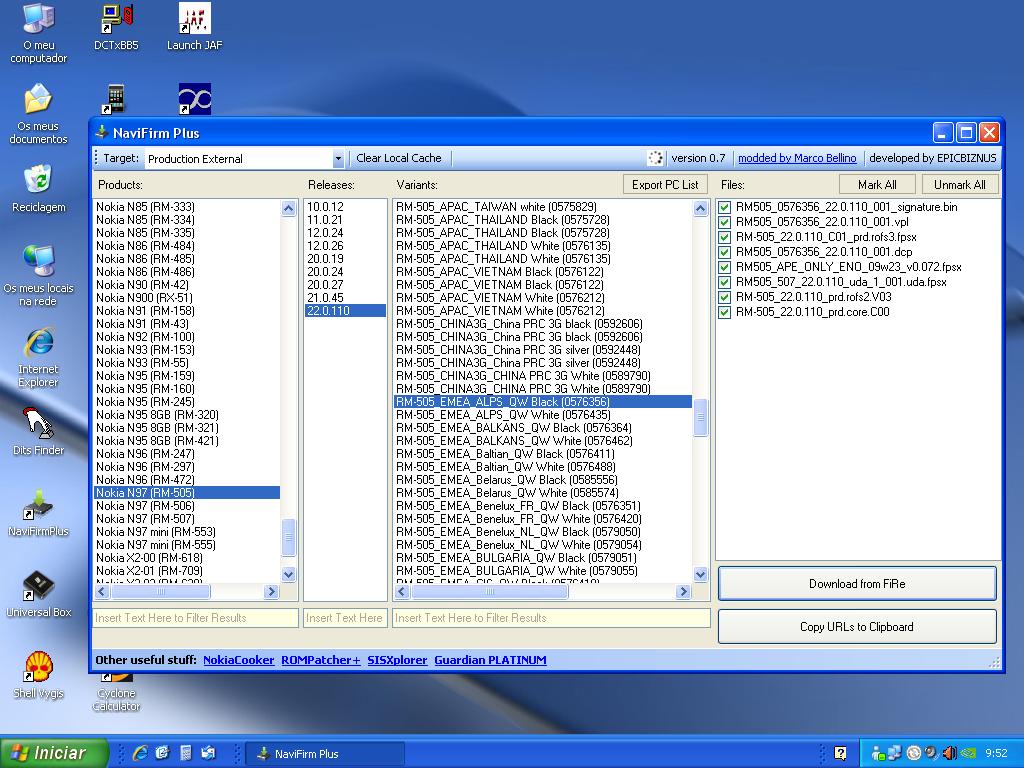Click the Download from FiRe button
Screen dimensions: 1024x768
click(857, 584)
